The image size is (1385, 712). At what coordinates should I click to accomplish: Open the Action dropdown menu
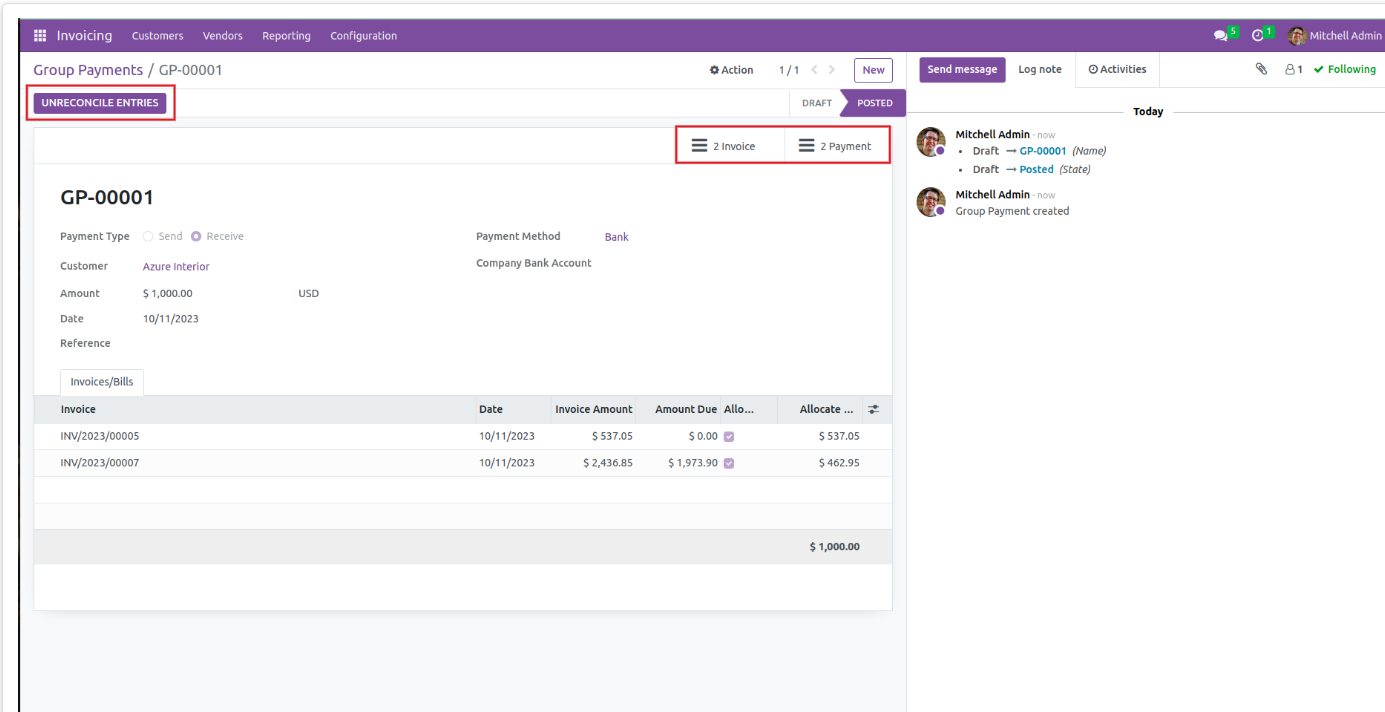point(732,70)
